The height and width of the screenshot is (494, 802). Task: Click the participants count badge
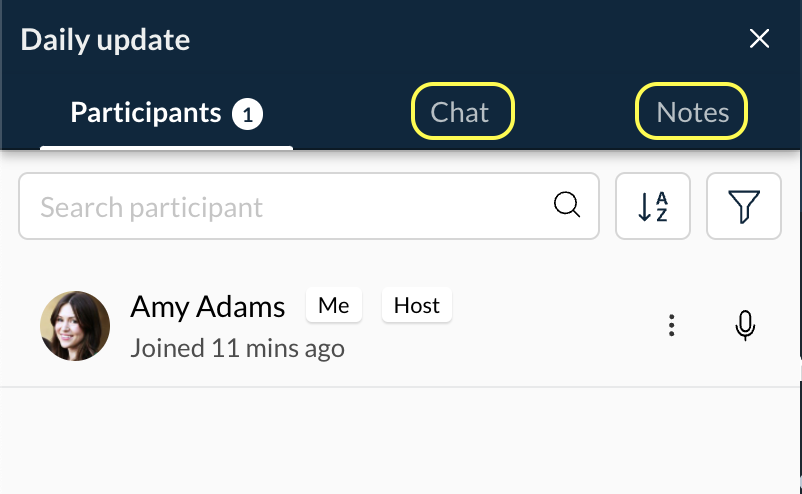coord(248,114)
